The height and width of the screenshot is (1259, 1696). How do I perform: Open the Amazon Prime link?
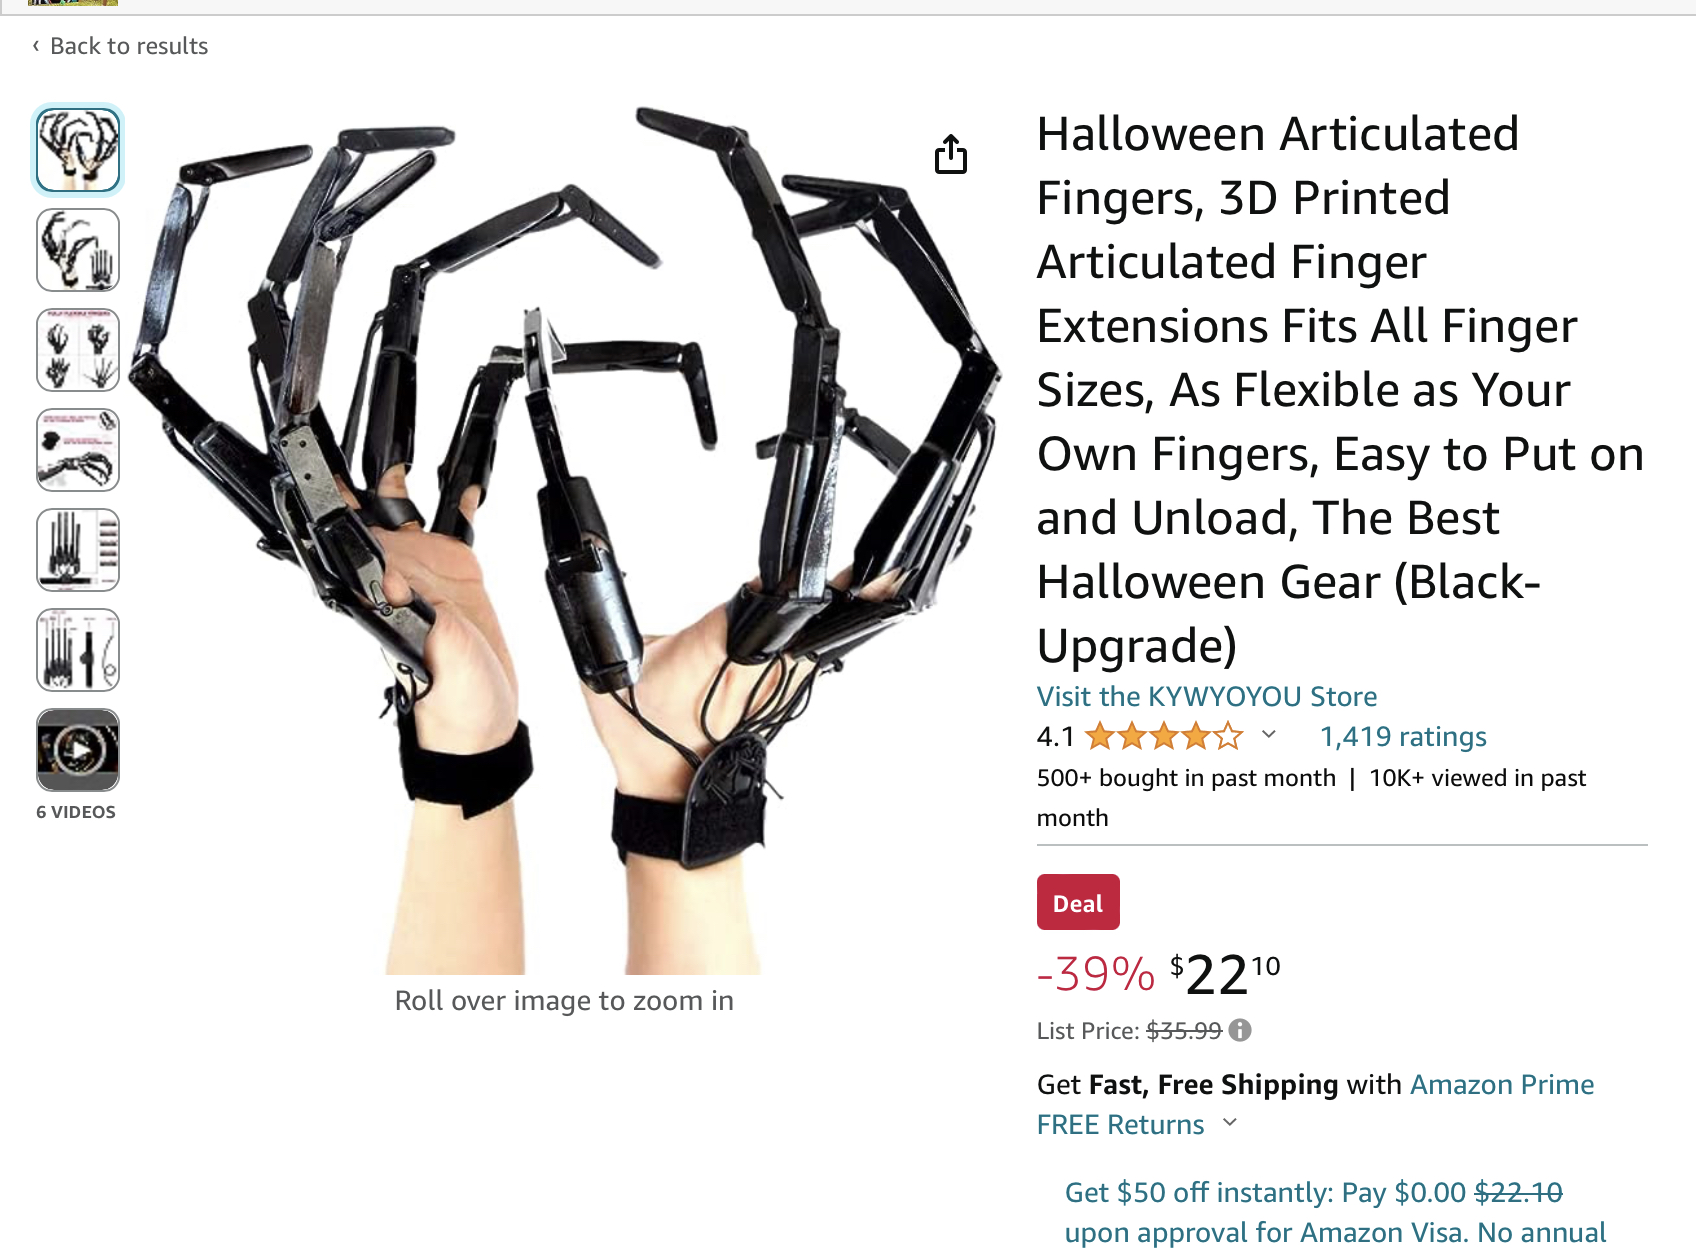pos(1502,1085)
